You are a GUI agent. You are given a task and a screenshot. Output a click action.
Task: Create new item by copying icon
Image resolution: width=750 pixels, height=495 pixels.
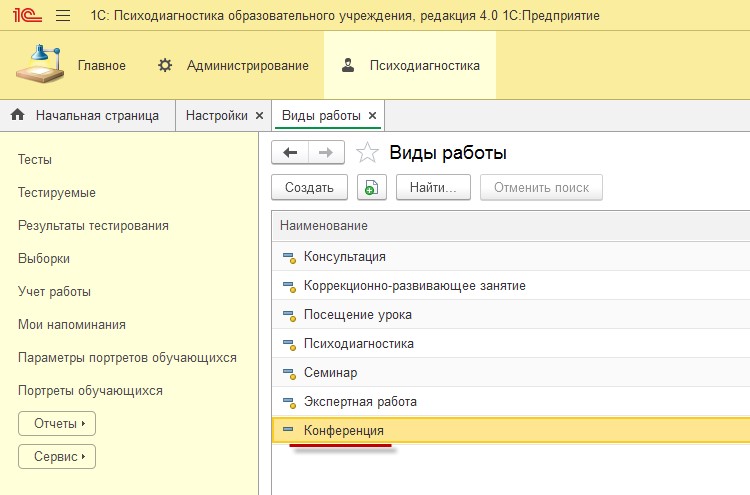click(x=372, y=187)
